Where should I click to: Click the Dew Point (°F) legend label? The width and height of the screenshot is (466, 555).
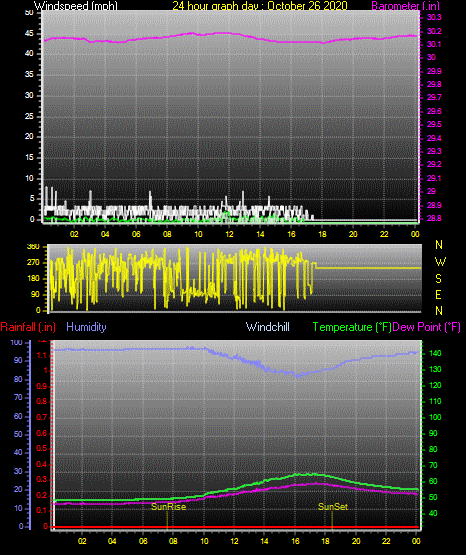[x=427, y=327]
